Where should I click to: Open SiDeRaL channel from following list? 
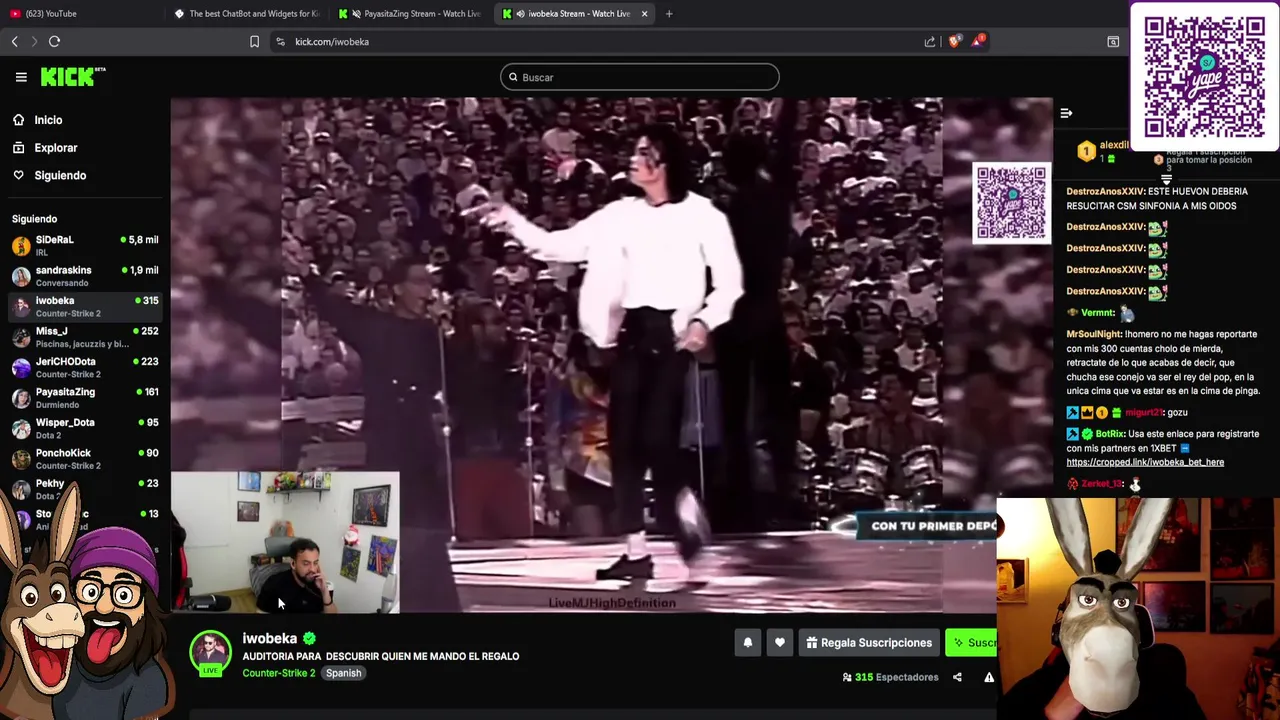[84, 245]
